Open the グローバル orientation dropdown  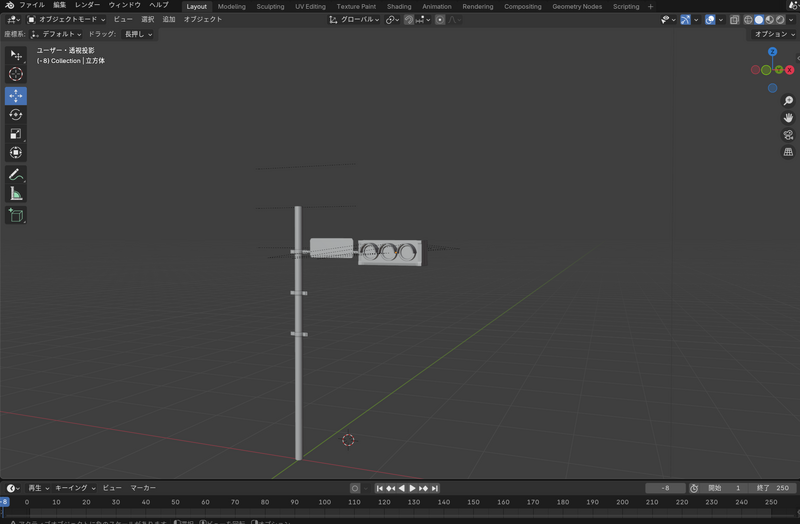coord(354,19)
